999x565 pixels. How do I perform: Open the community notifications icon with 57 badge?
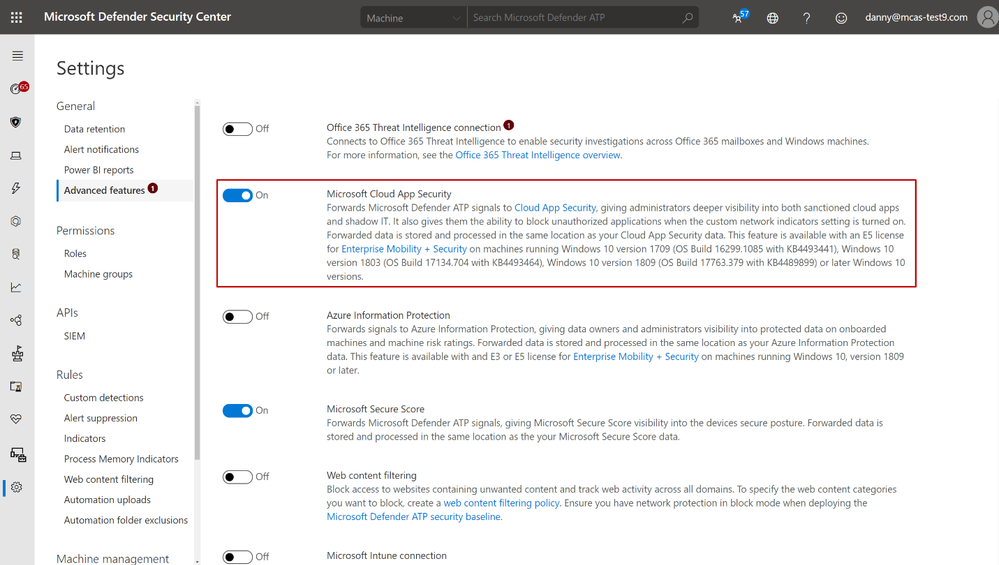[x=740, y=17]
